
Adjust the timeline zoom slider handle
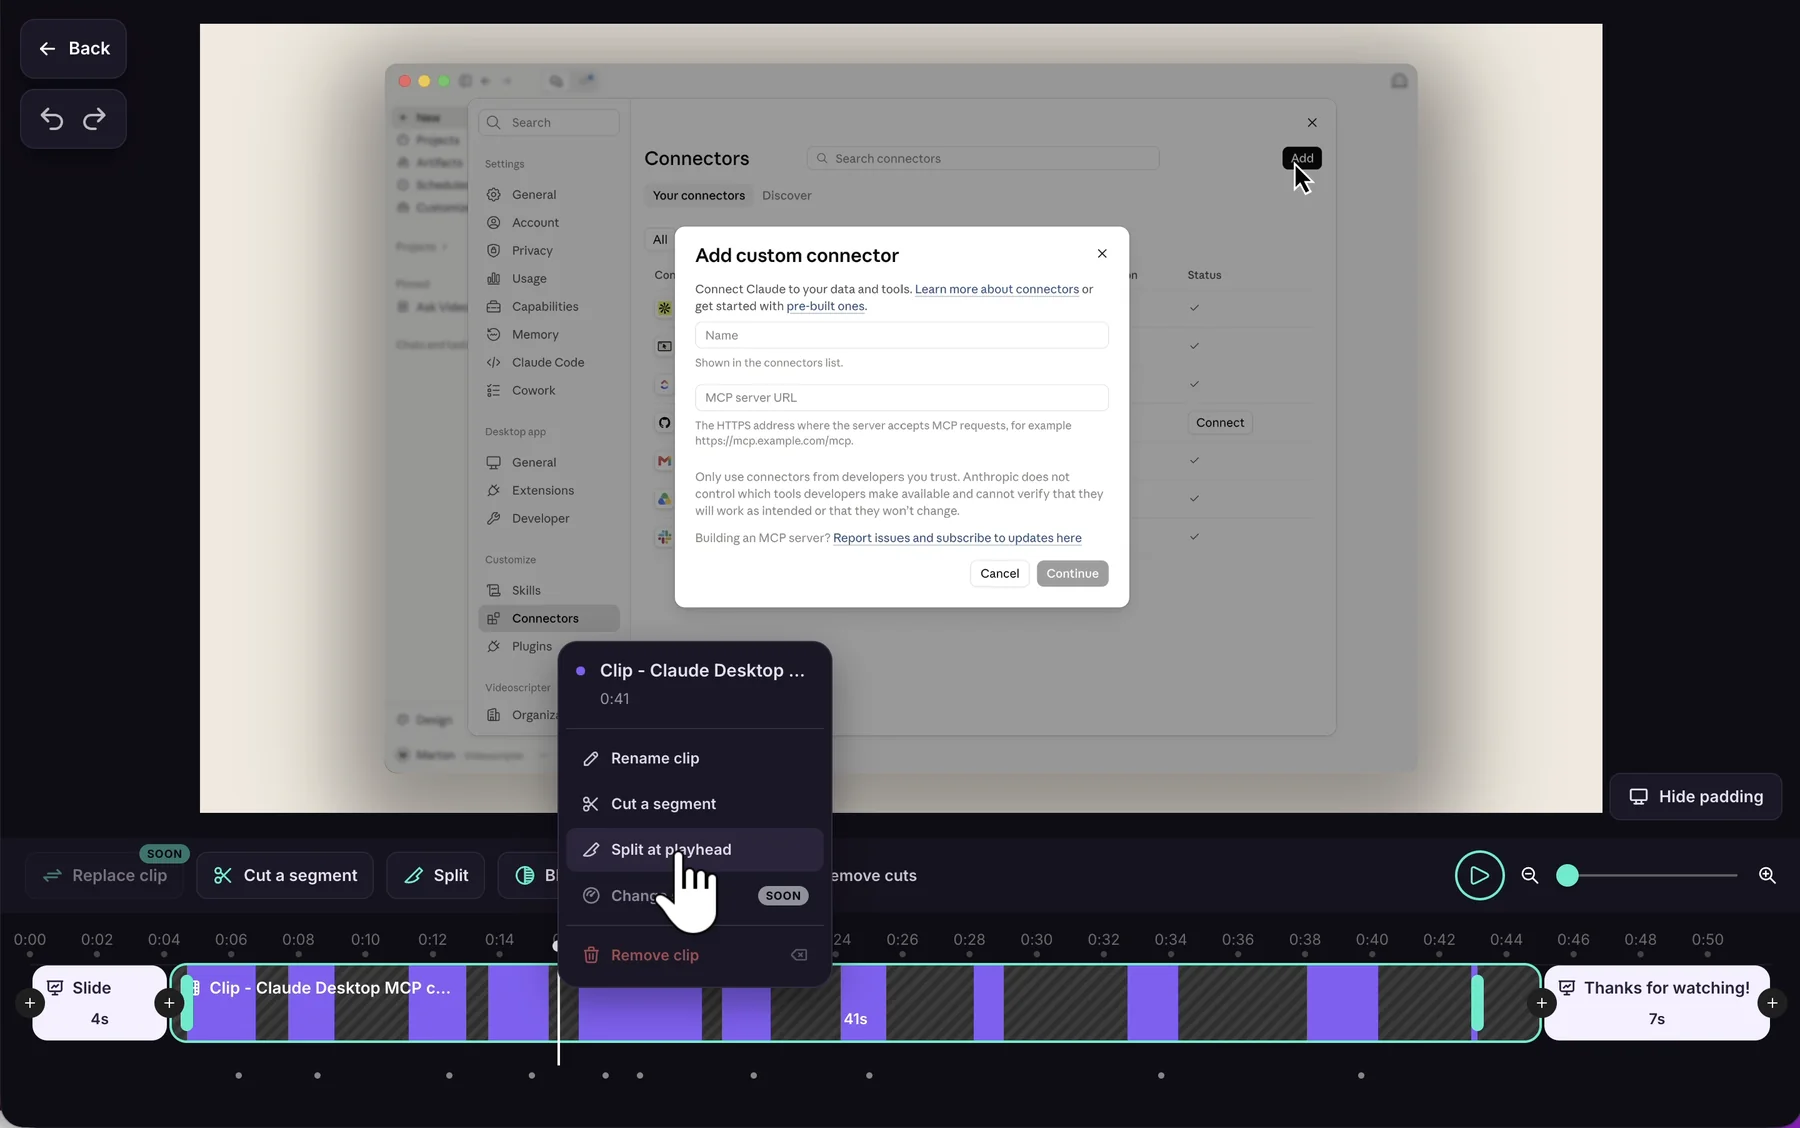[1567, 875]
